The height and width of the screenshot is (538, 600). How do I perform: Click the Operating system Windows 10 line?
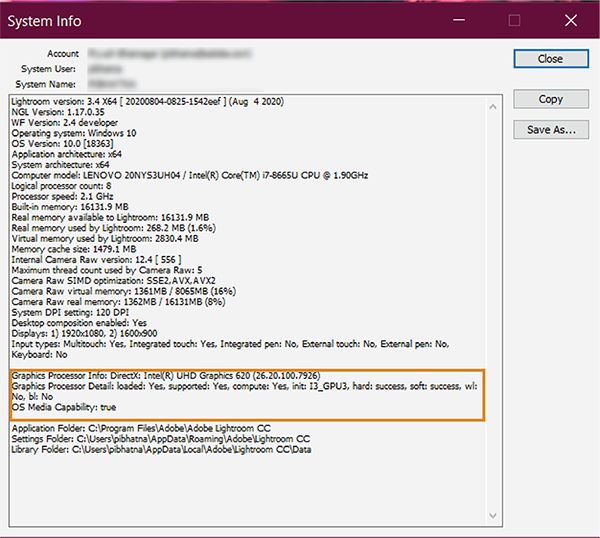pyautogui.click(x=74, y=133)
